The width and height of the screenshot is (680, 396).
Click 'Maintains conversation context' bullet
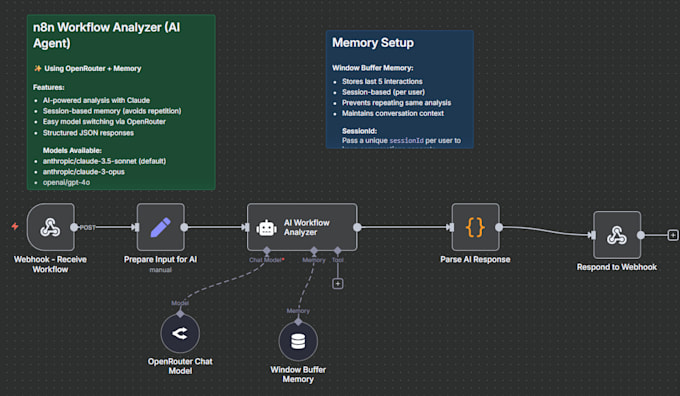coord(393,113)
